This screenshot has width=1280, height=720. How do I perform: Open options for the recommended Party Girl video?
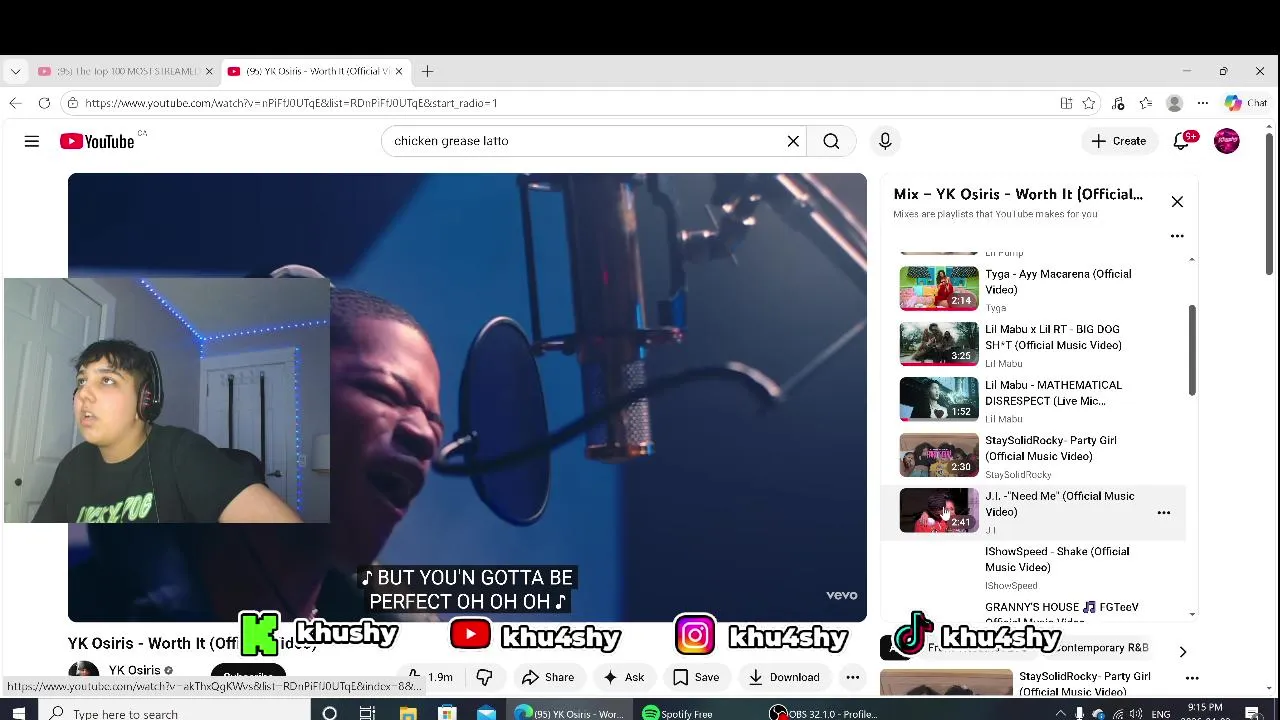[1192, 678]
